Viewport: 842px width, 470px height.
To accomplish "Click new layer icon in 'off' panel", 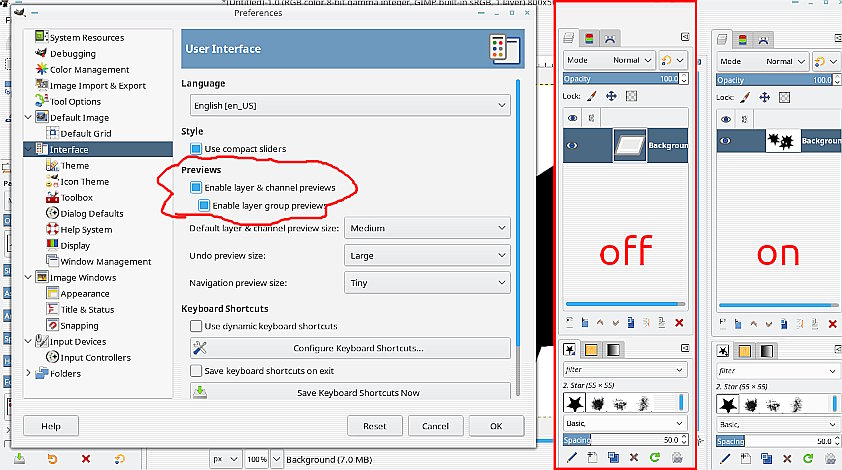I will click(569, 322).
